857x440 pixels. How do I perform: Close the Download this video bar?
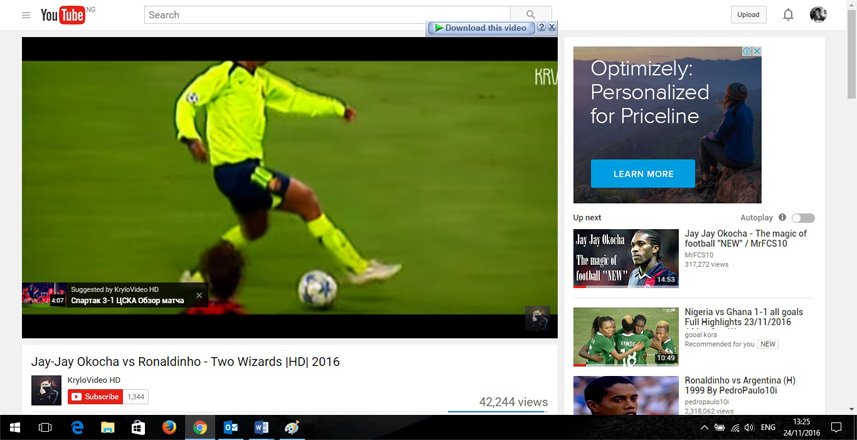pos(552,27)
